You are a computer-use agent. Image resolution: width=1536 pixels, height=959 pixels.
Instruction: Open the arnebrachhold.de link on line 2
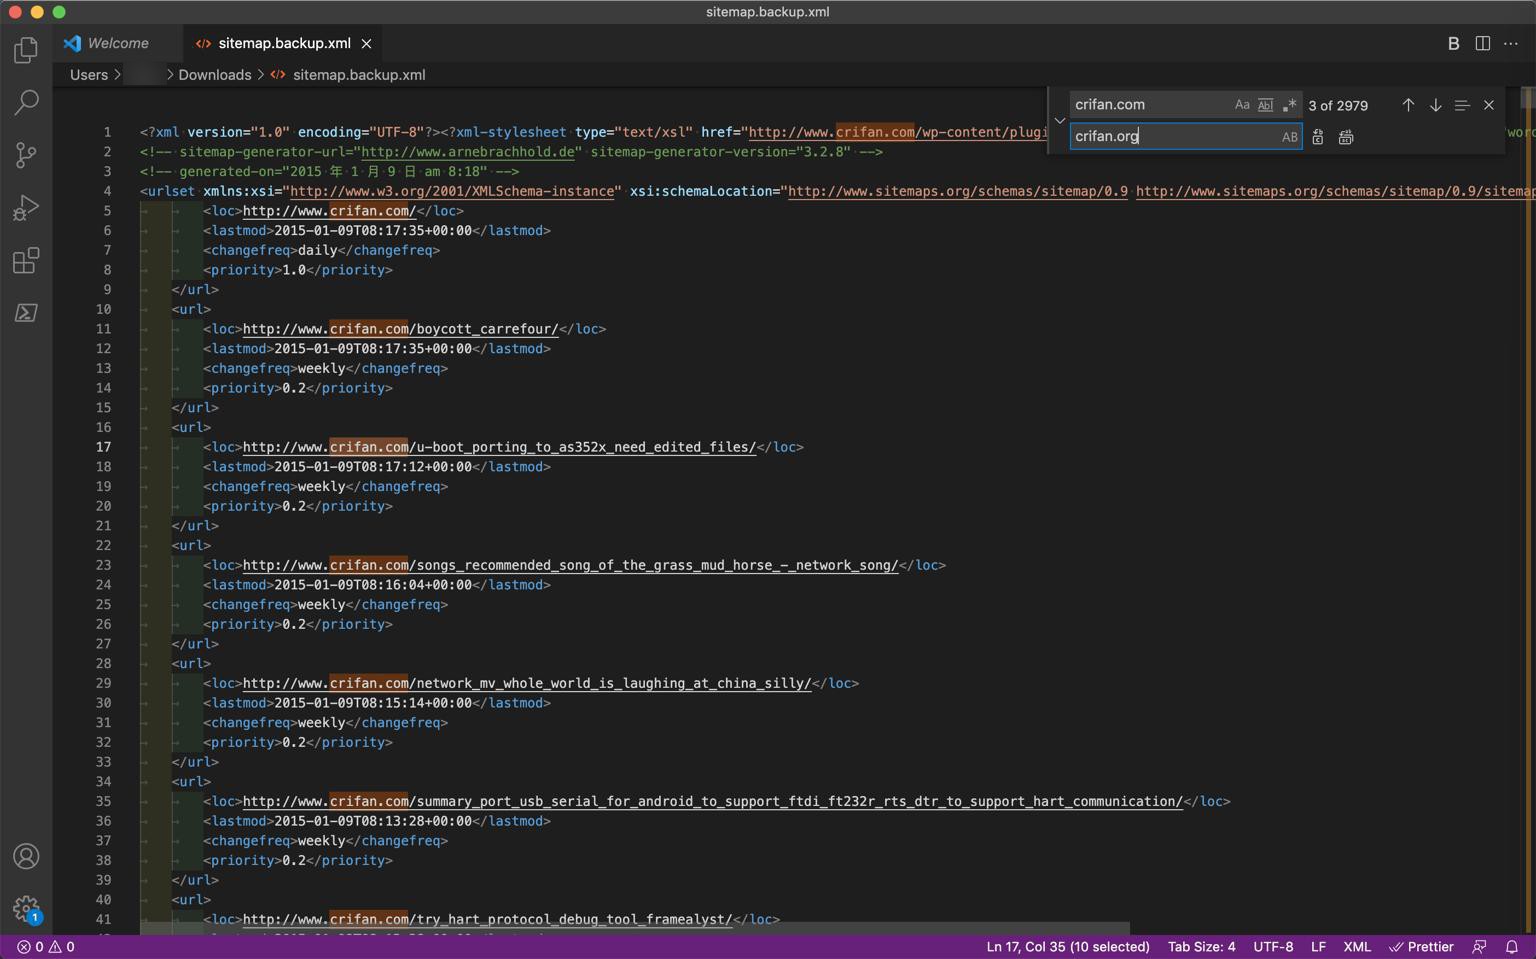click(x=468, y=152)
